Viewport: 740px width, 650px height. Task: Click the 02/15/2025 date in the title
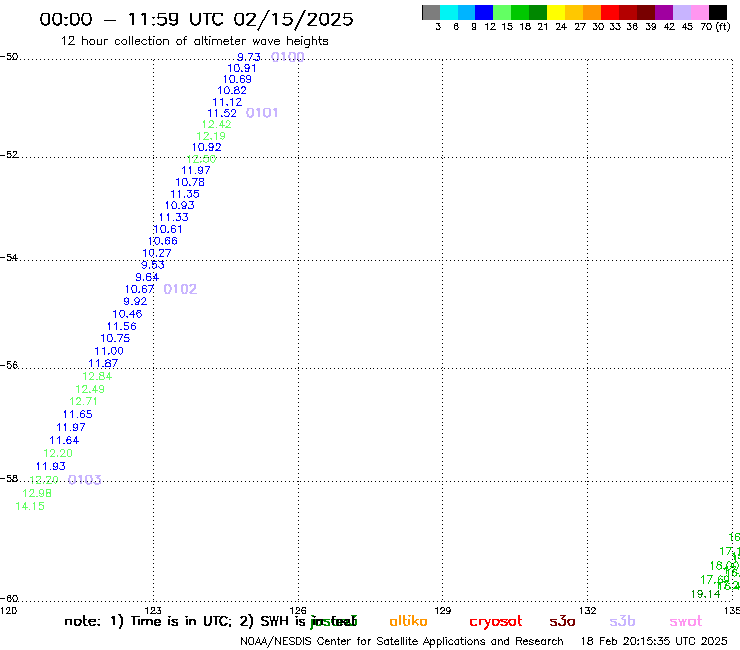pos(294,19)
